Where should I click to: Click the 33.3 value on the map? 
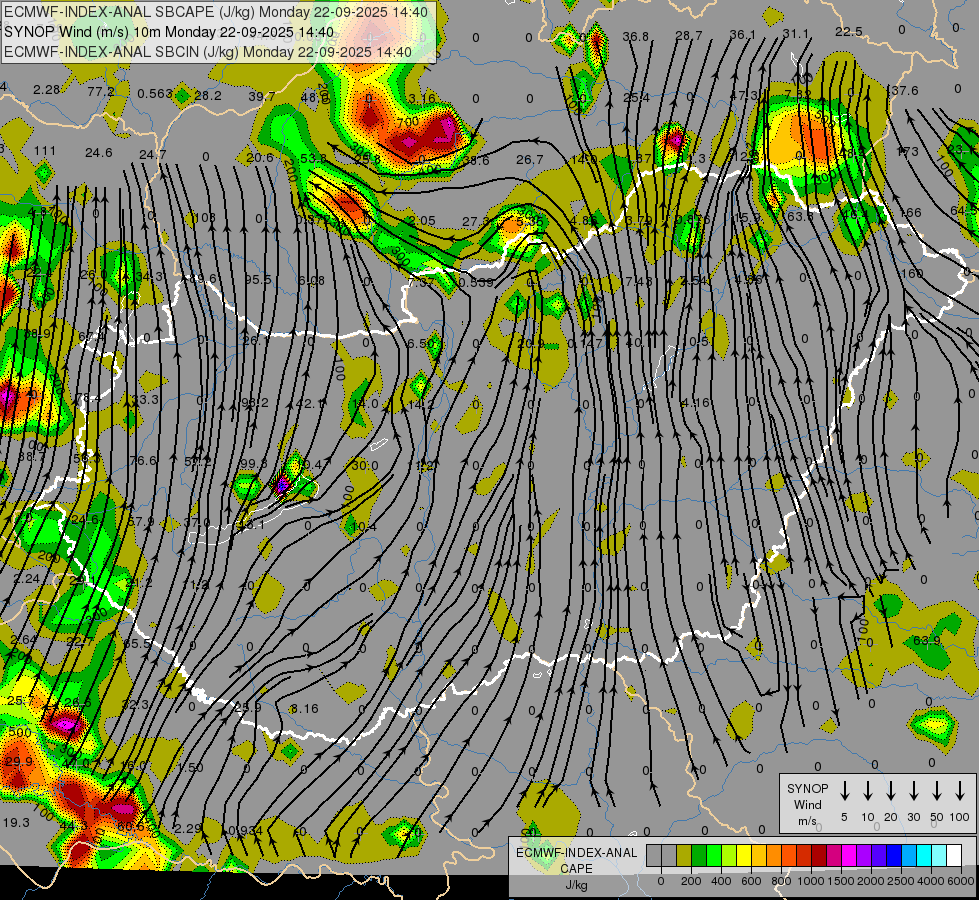(145, 400)
